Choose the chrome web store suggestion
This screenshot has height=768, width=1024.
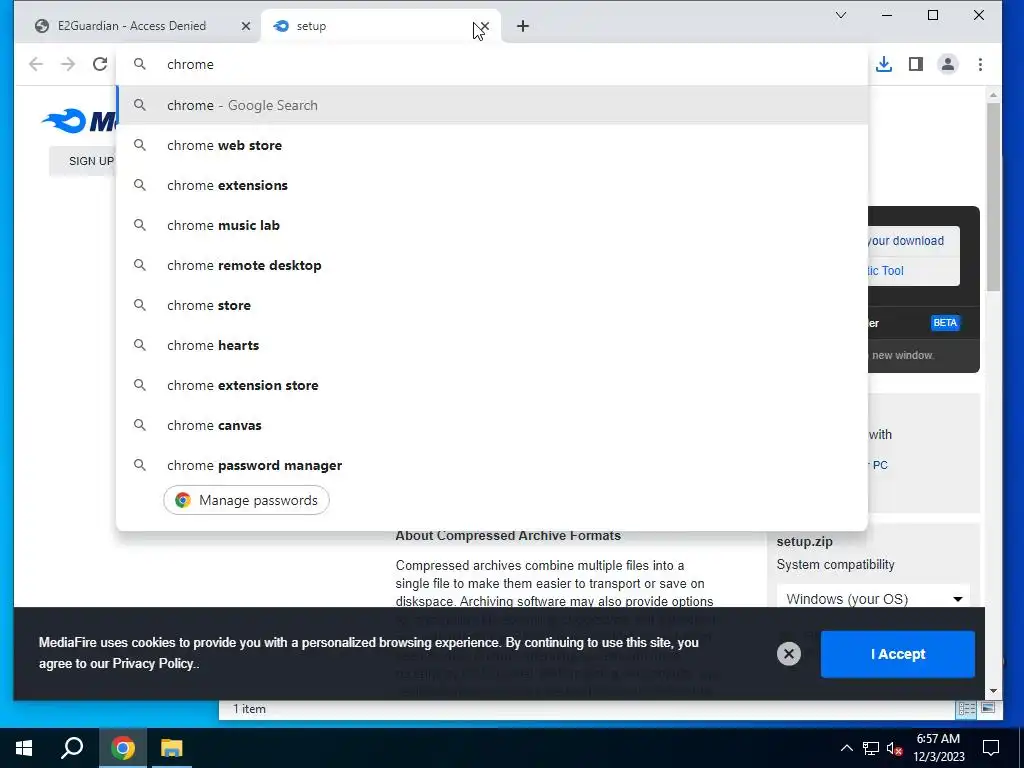tap(492, 145)
